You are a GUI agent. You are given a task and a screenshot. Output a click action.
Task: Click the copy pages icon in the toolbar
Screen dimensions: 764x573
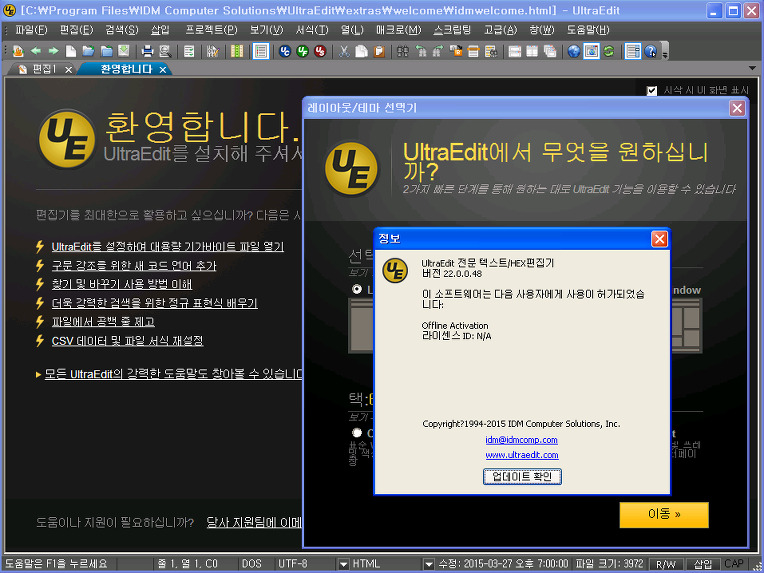362,51
